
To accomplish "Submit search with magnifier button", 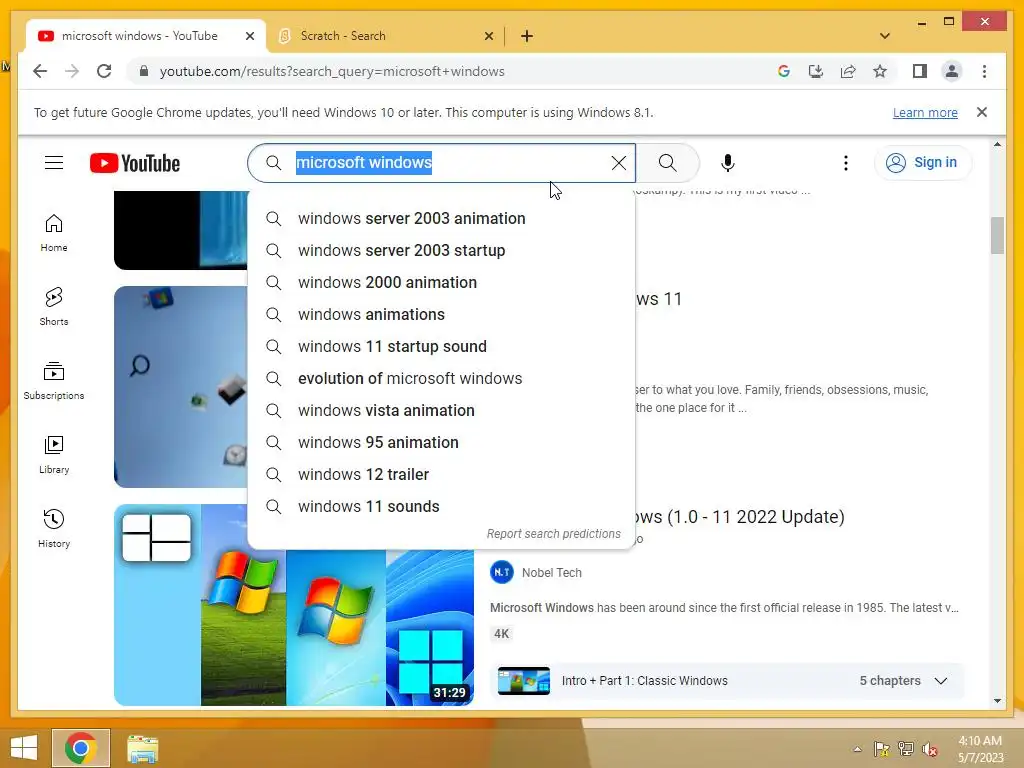I will (667, 163).
